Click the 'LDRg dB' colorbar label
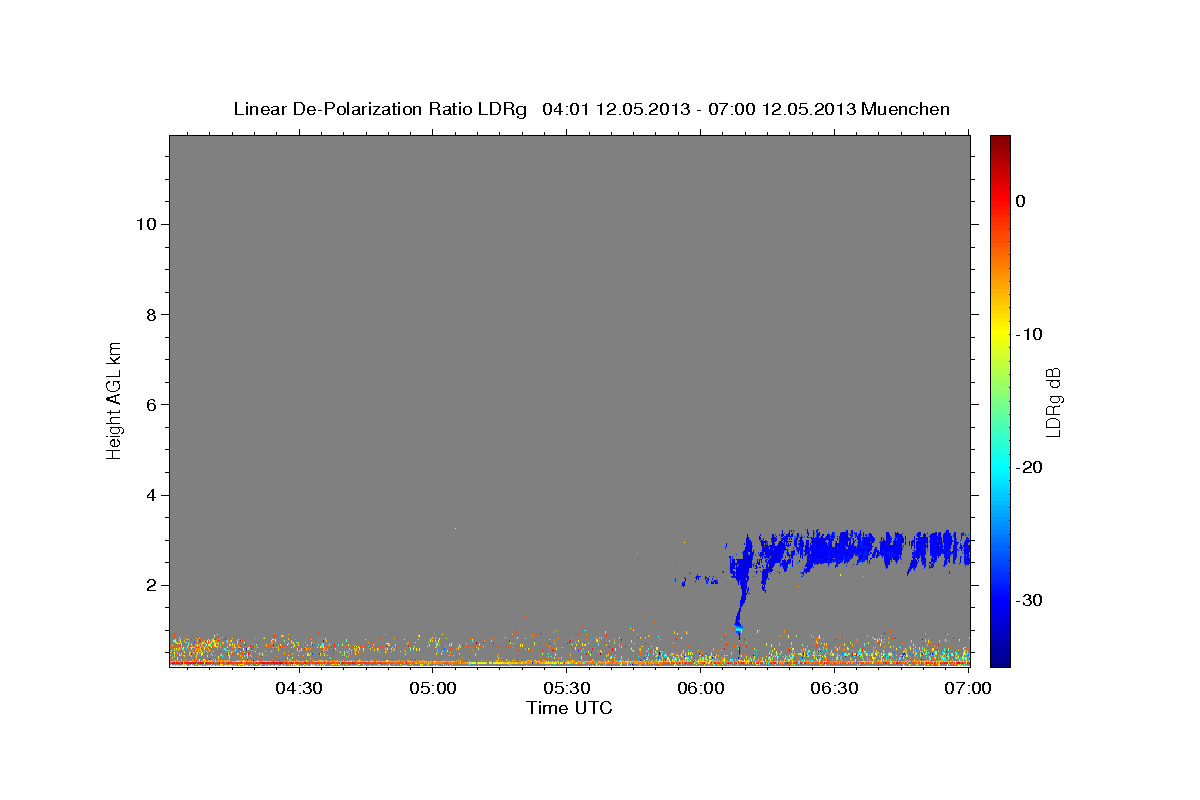 (1052, 401)
